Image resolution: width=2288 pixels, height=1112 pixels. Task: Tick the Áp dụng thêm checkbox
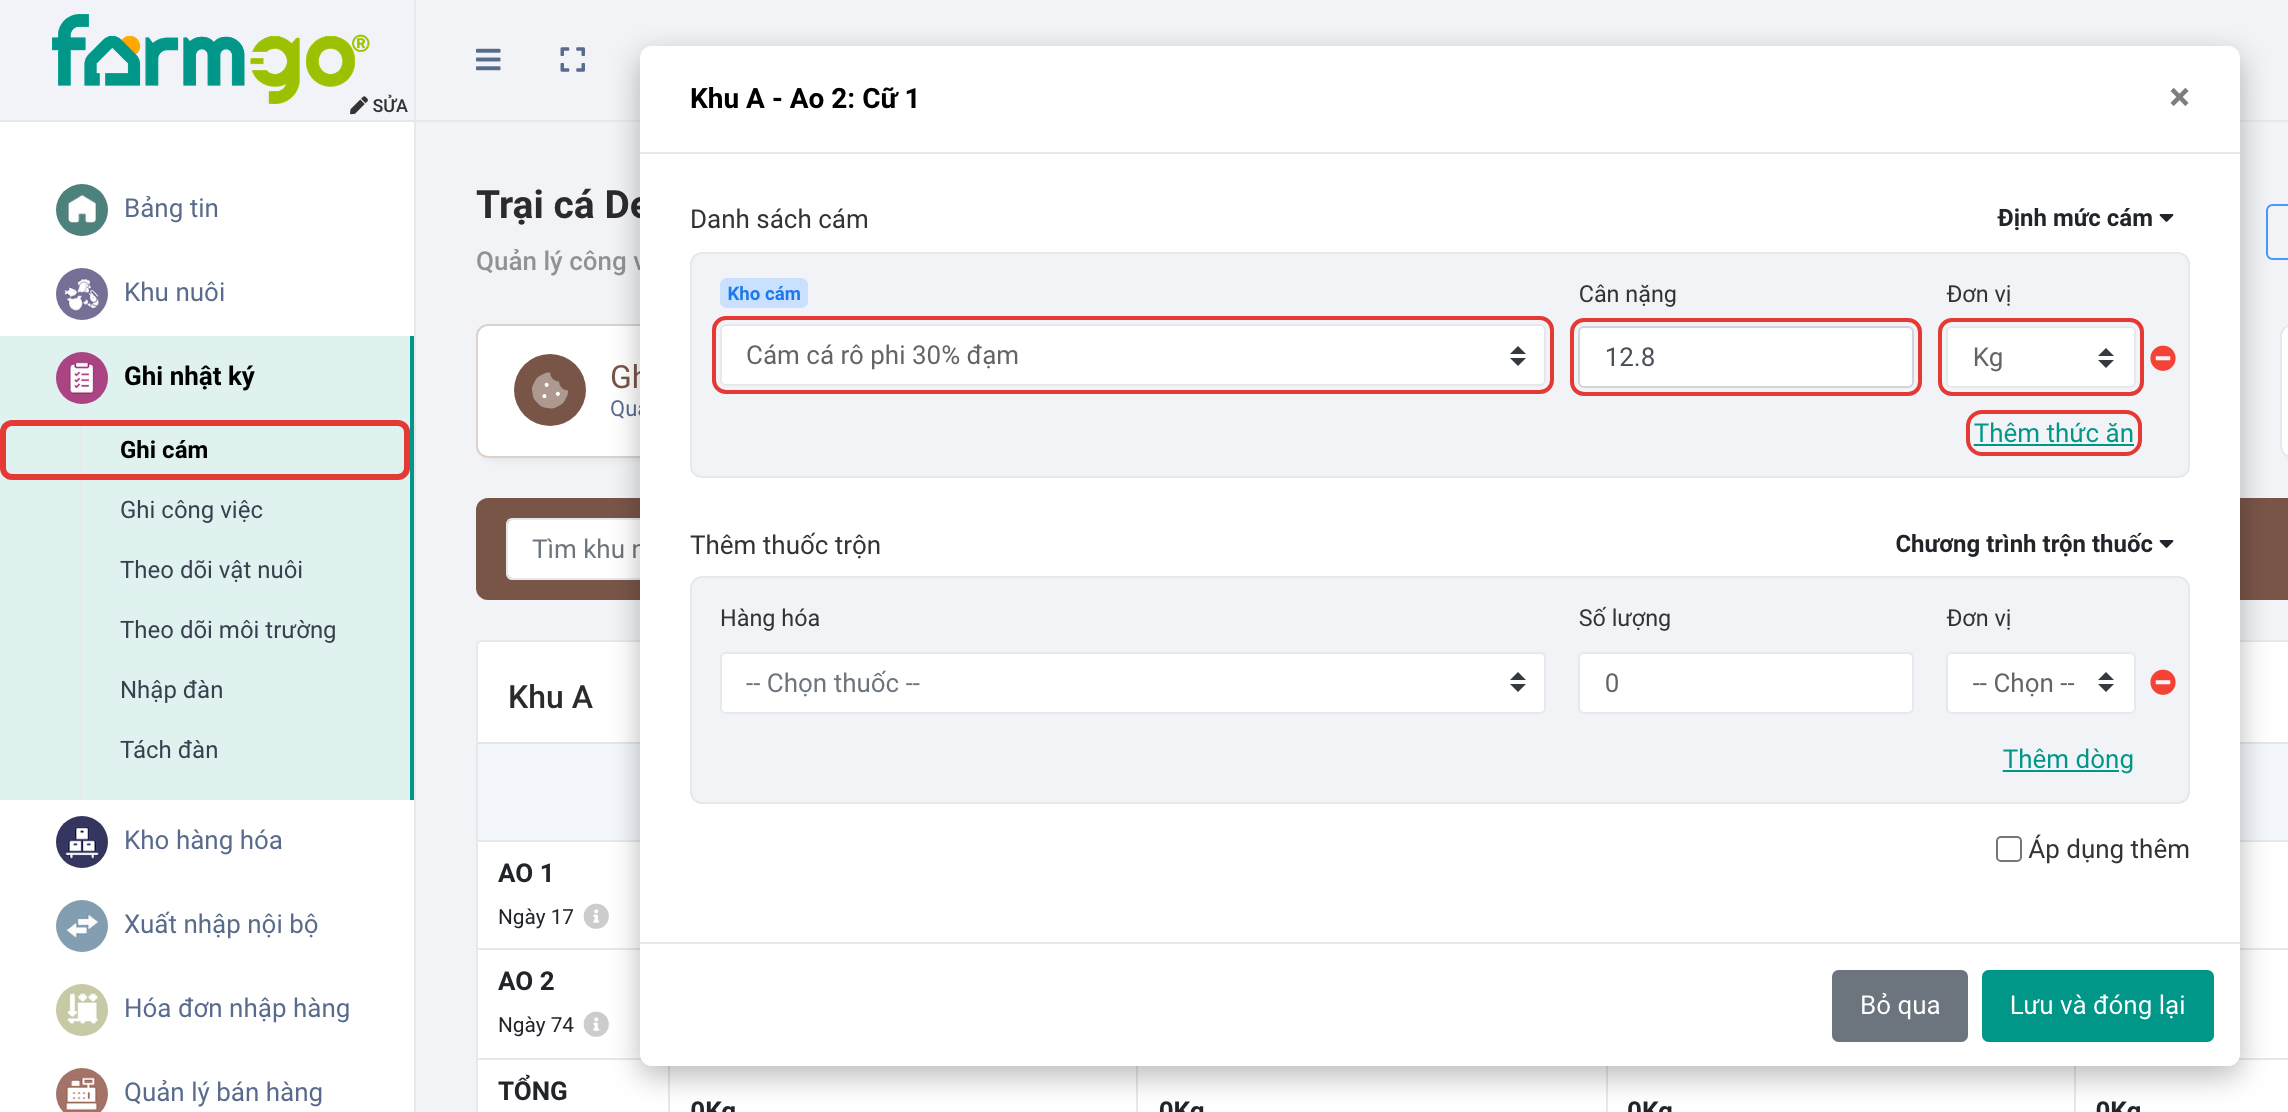2008,849
